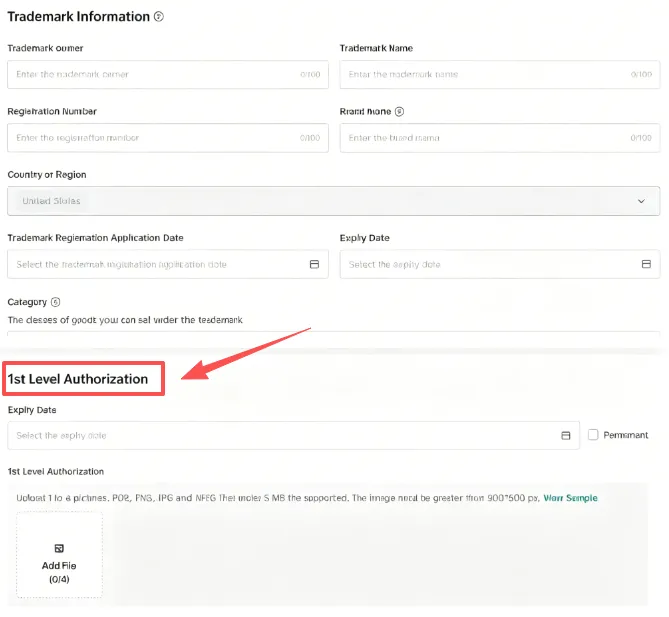Click the Registration Number input field
Image resolution: width=669 pixels, height=617 pixels.
click(150, 138)
